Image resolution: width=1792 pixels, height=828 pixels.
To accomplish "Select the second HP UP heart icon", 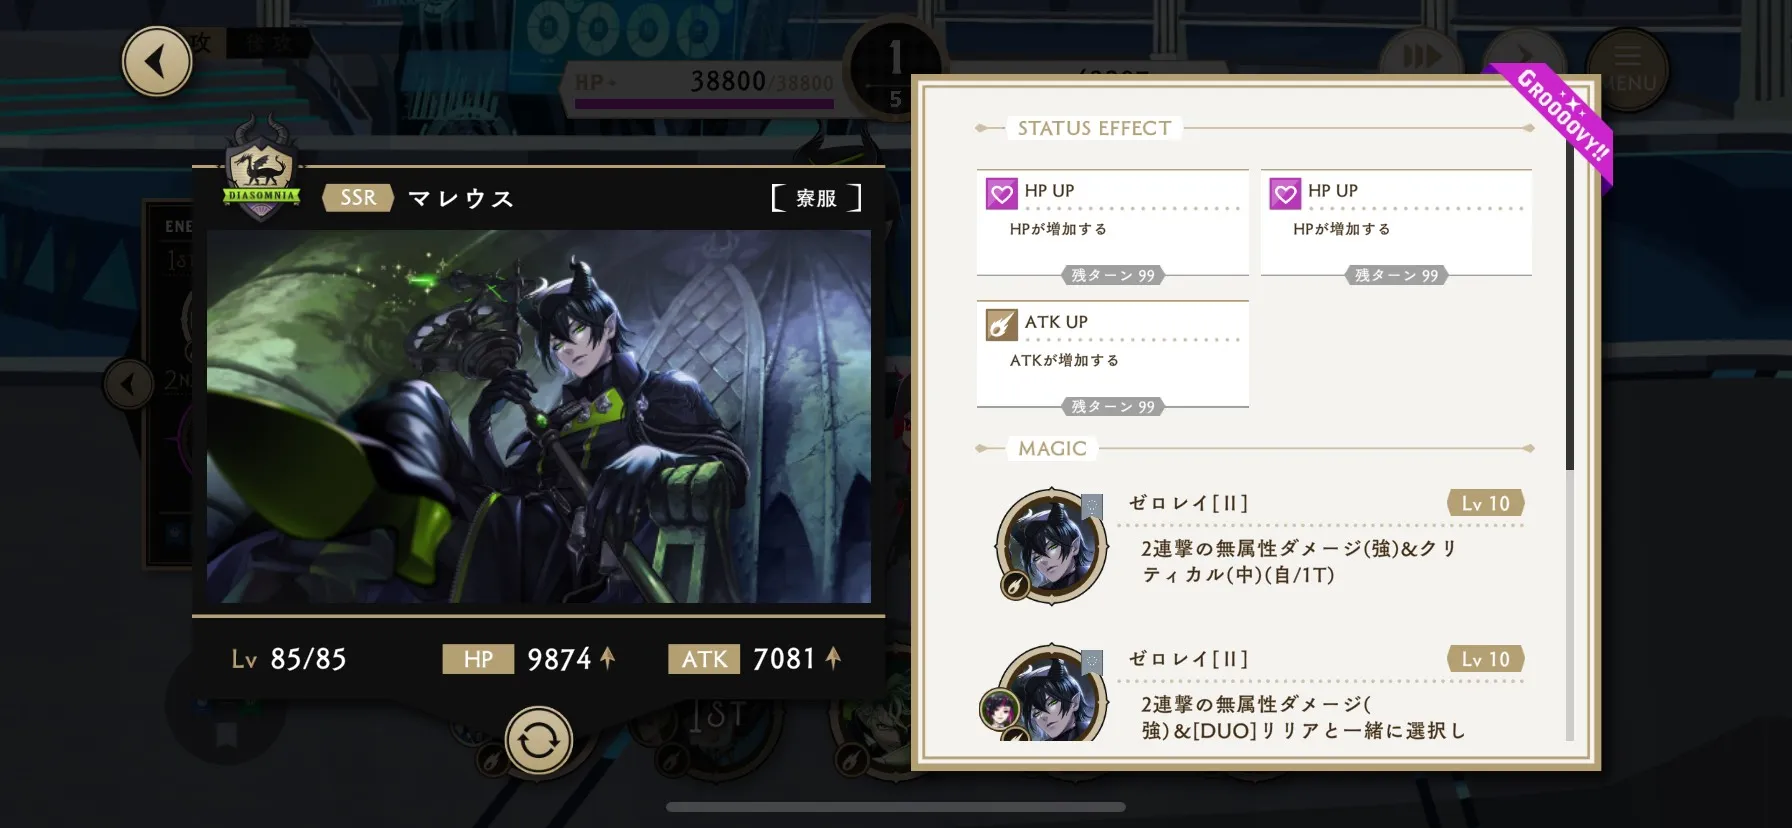I will pyautogui.click(x=1285, y=193).
